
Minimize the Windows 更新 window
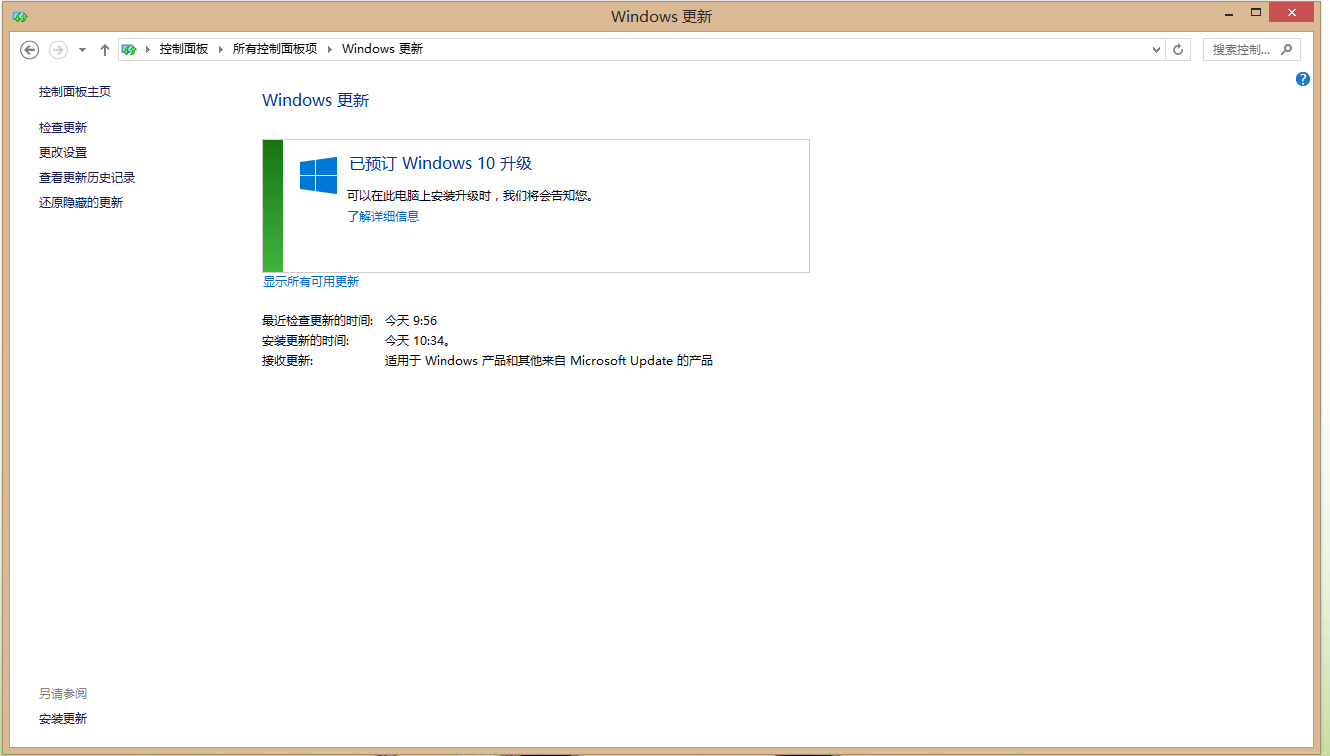(x=1228, y=13)
